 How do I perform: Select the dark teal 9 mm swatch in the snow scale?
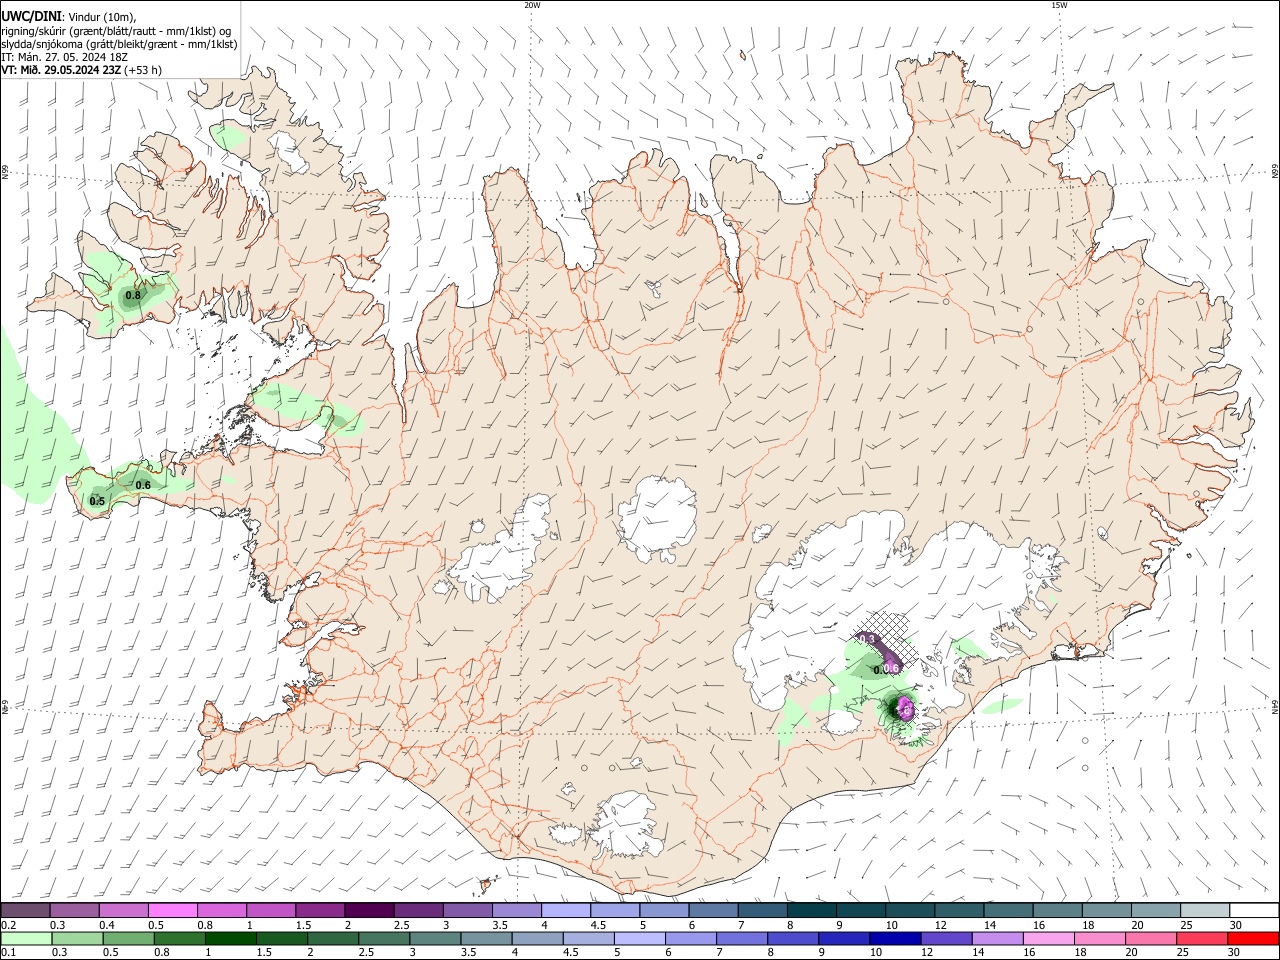click(x=861, y=910)
